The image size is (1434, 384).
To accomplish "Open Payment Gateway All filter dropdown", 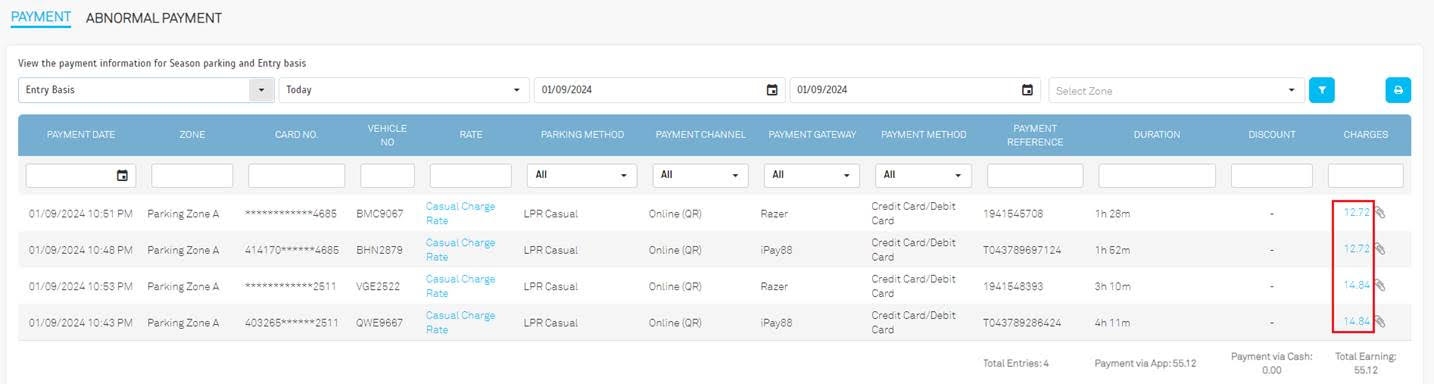I will [x=812, y=175].
